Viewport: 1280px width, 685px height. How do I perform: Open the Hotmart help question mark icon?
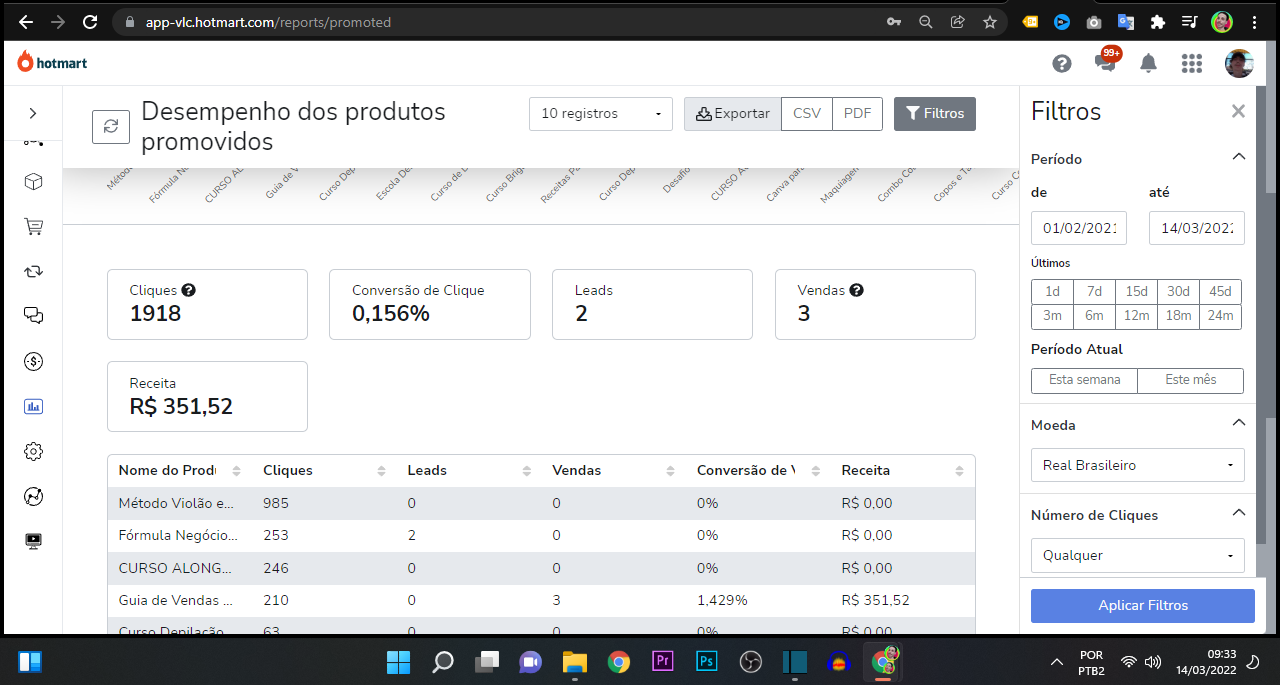1062,64
